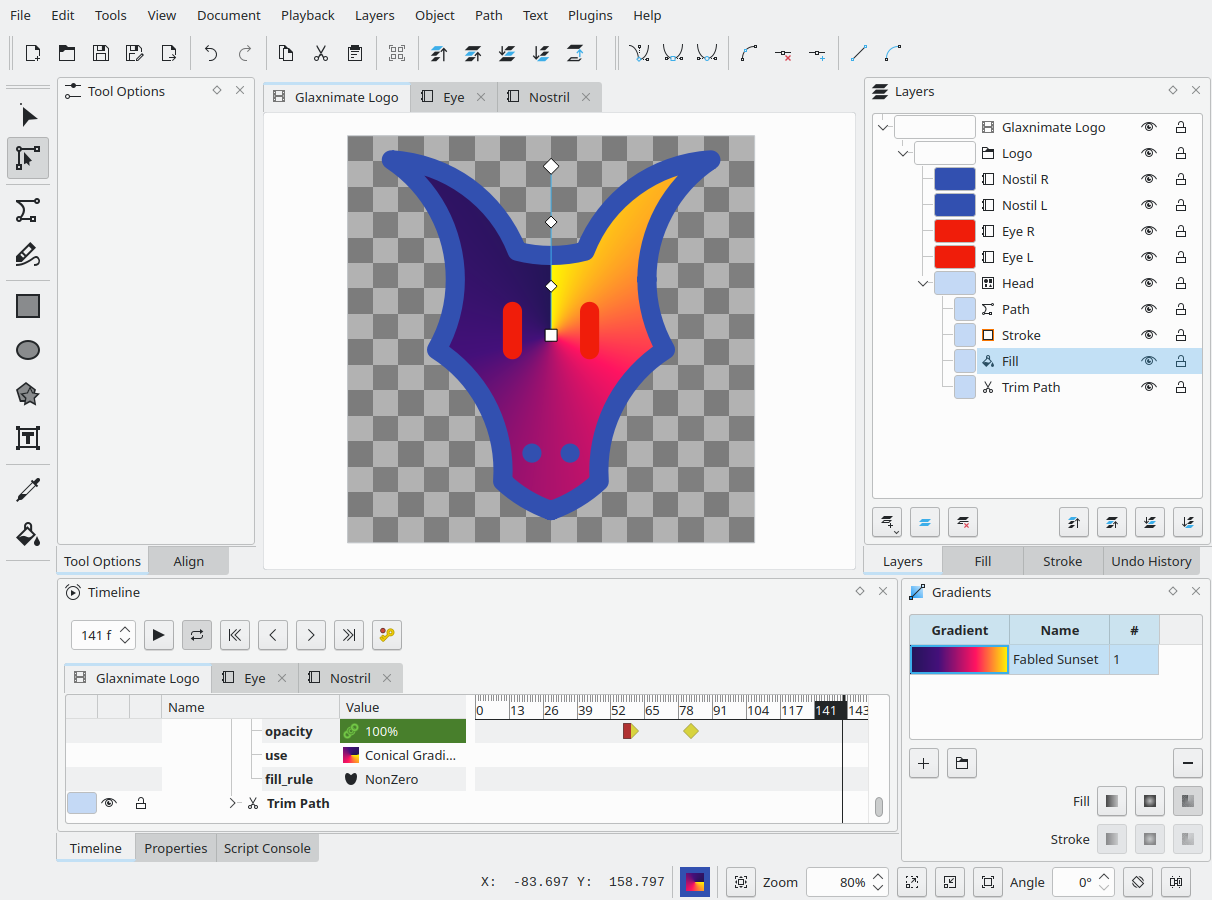1212x900 pixels.
Task: Open the Plugins menu
Action: pos(590,15)
